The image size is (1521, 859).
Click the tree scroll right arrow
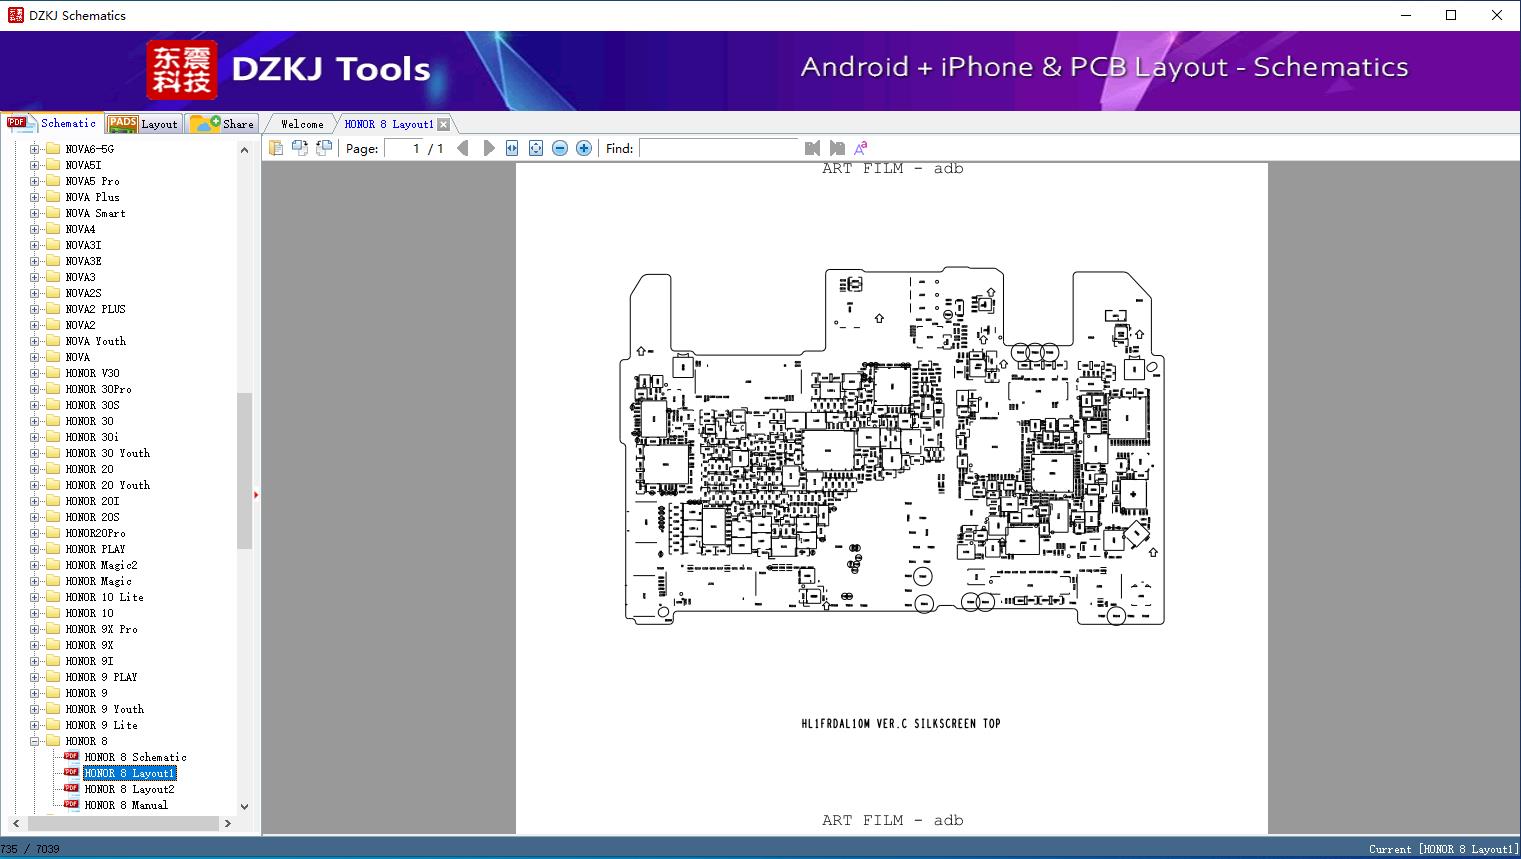click(x=228, y=823)
